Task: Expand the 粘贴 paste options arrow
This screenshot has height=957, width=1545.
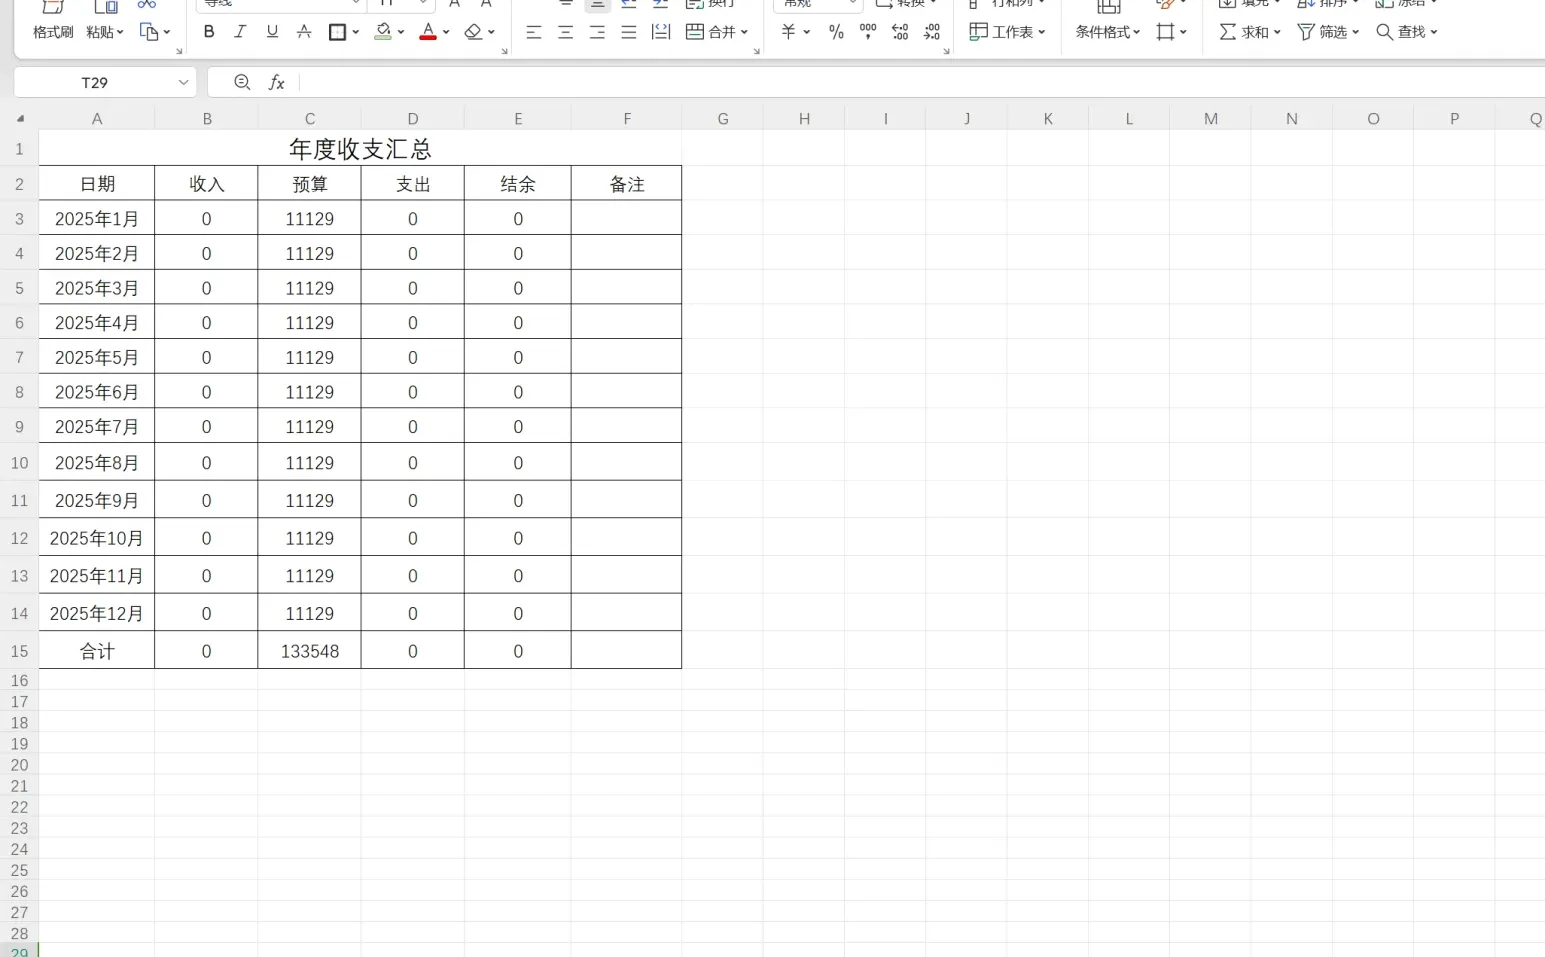Action: click(x=120, y=32)
